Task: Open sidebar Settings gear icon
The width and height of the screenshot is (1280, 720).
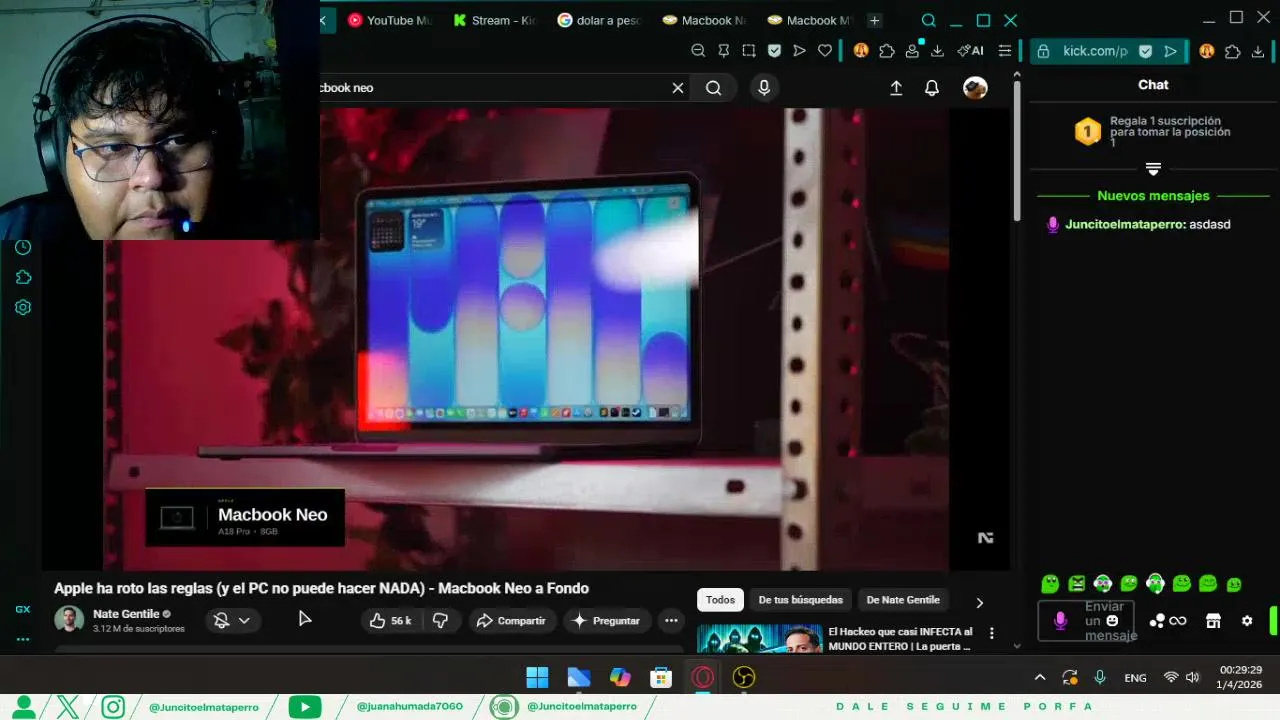Action: (x=23, y=307)
